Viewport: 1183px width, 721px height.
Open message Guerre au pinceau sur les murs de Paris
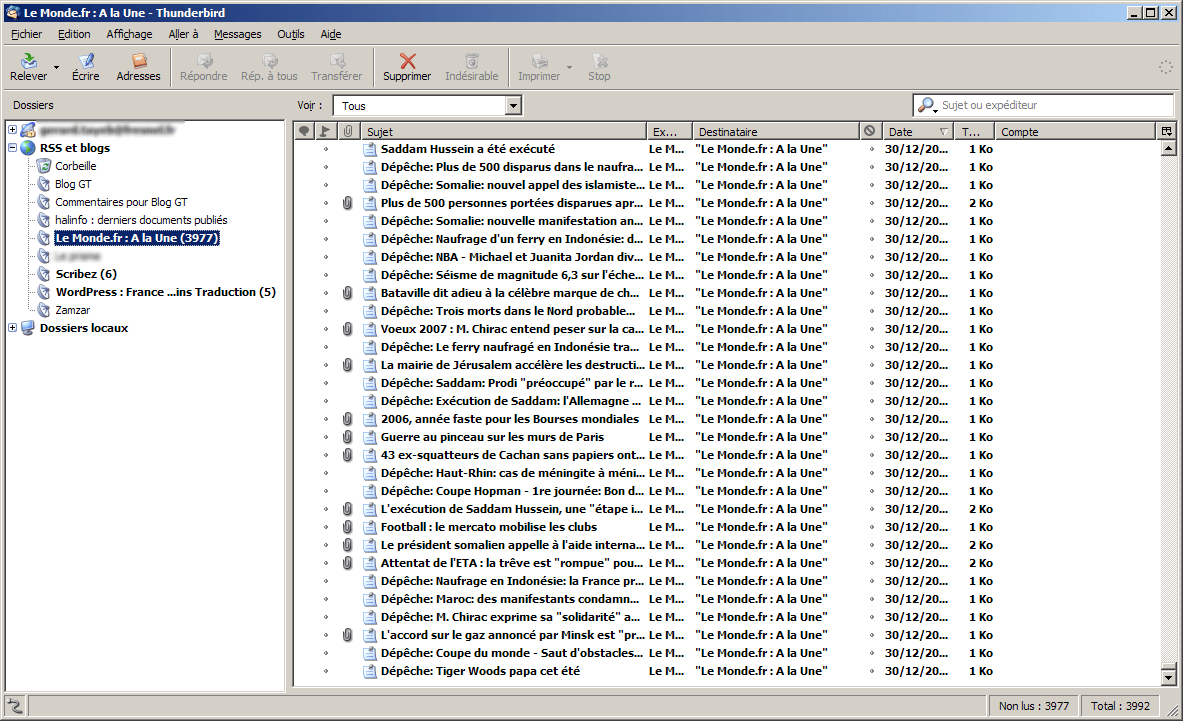[x=492, y=437]
